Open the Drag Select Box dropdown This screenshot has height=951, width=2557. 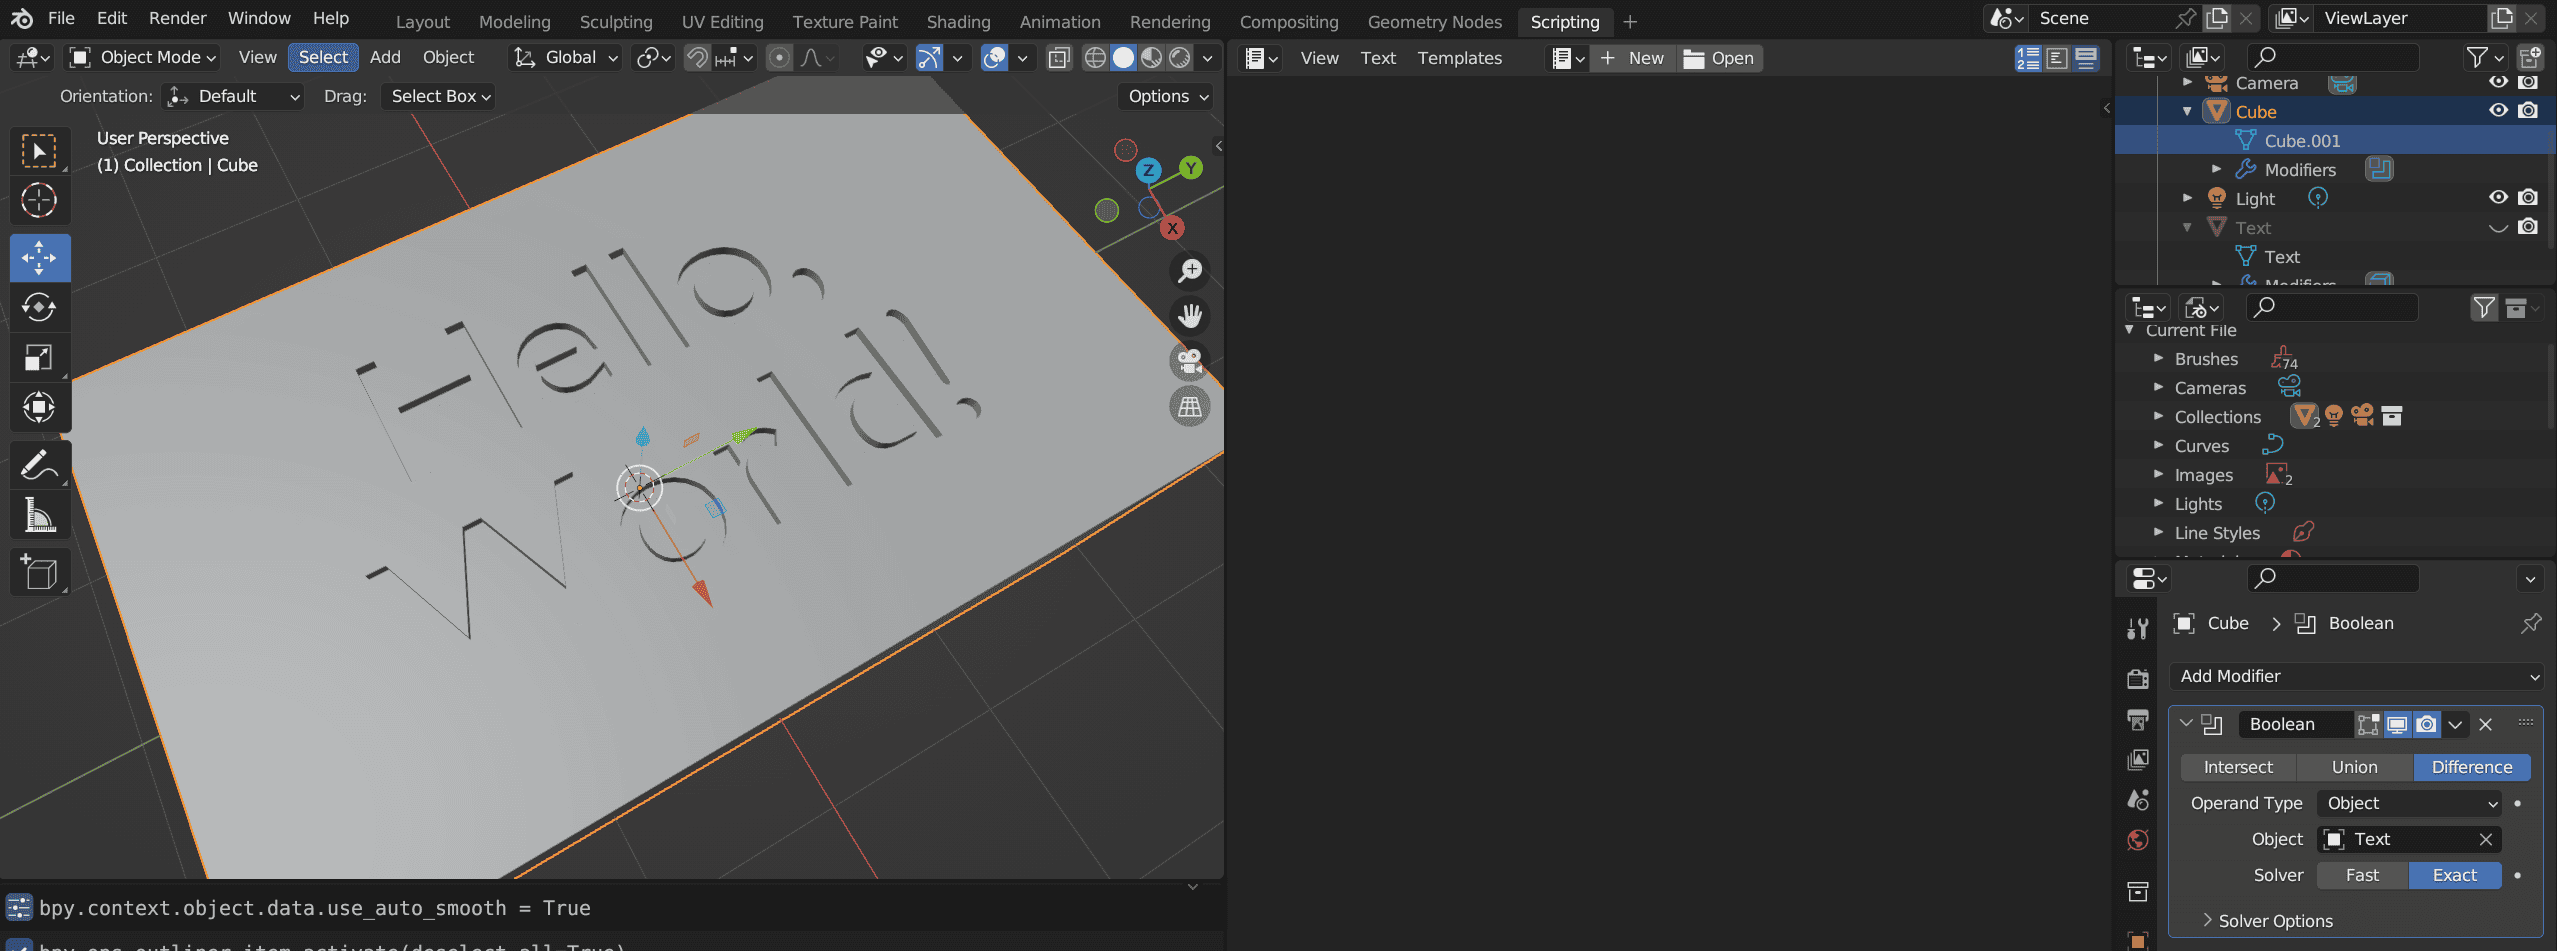click(439, 96)
